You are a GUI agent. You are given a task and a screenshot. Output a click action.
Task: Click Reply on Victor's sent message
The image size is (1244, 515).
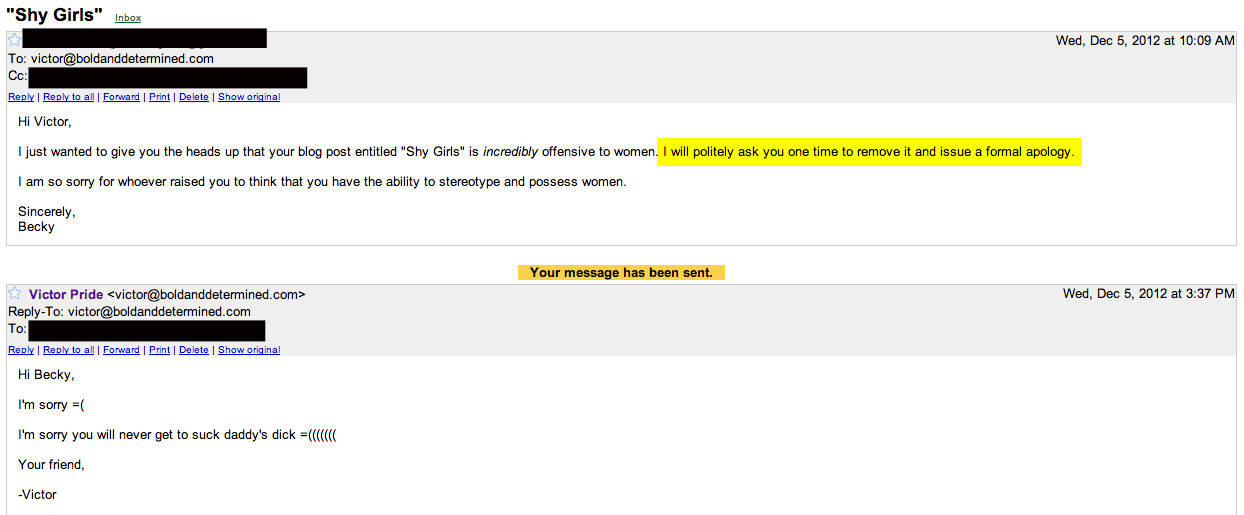pyautogui.click(x=21, y=350)
